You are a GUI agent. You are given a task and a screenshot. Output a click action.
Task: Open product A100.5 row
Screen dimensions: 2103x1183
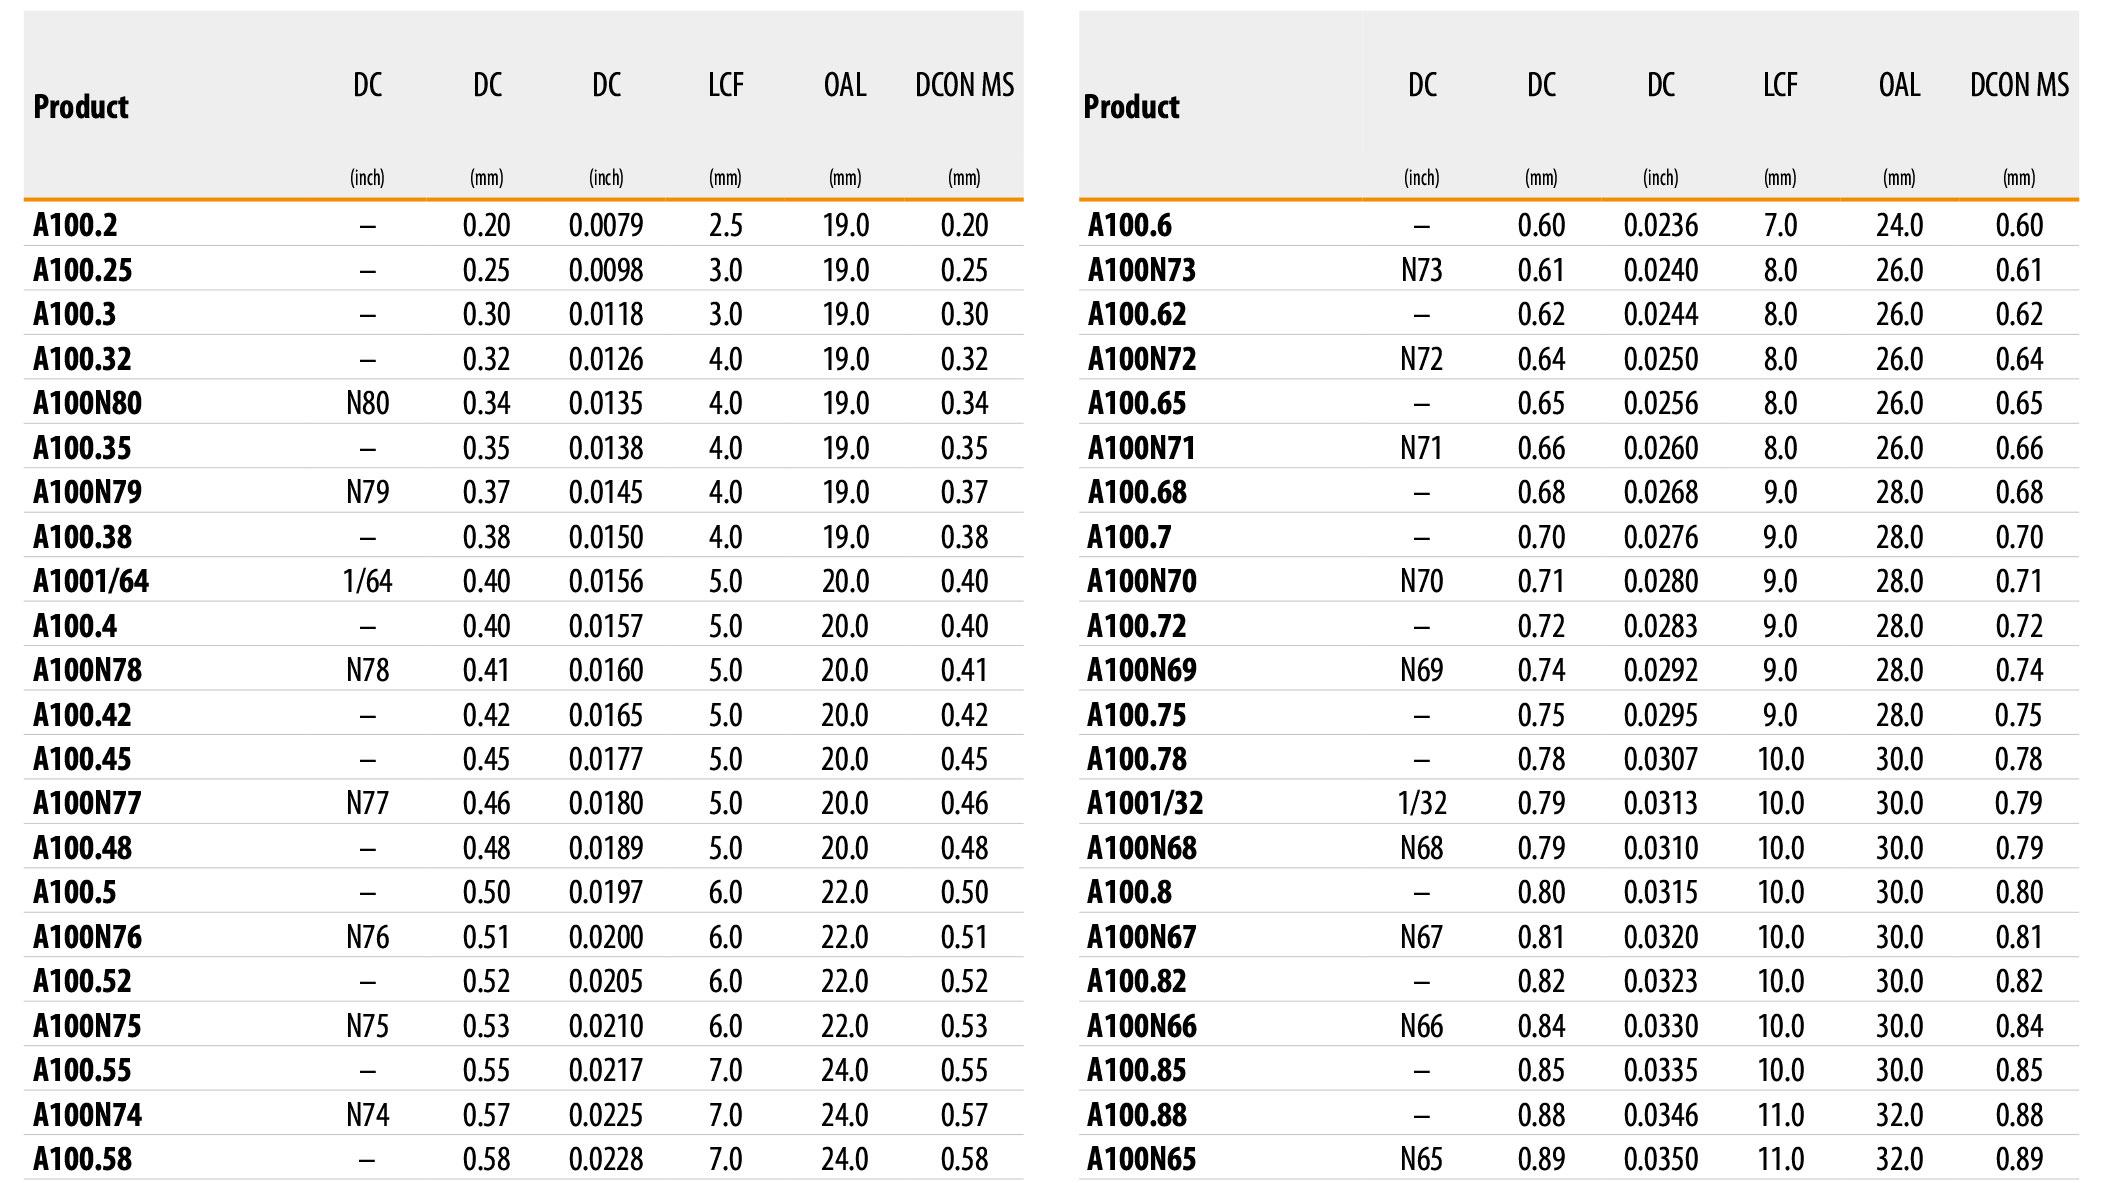tap(524, 892)
